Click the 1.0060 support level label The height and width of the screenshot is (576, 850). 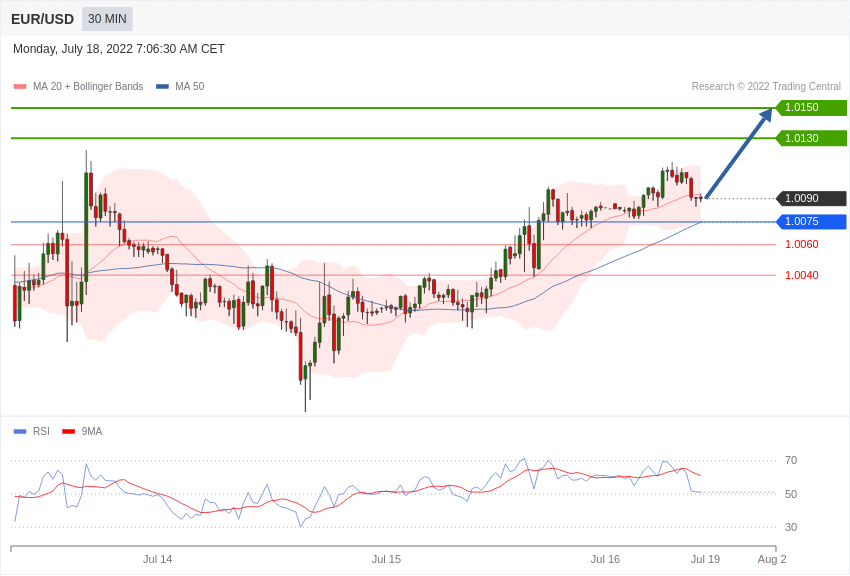pyautogui.click(x=801, y=244)
